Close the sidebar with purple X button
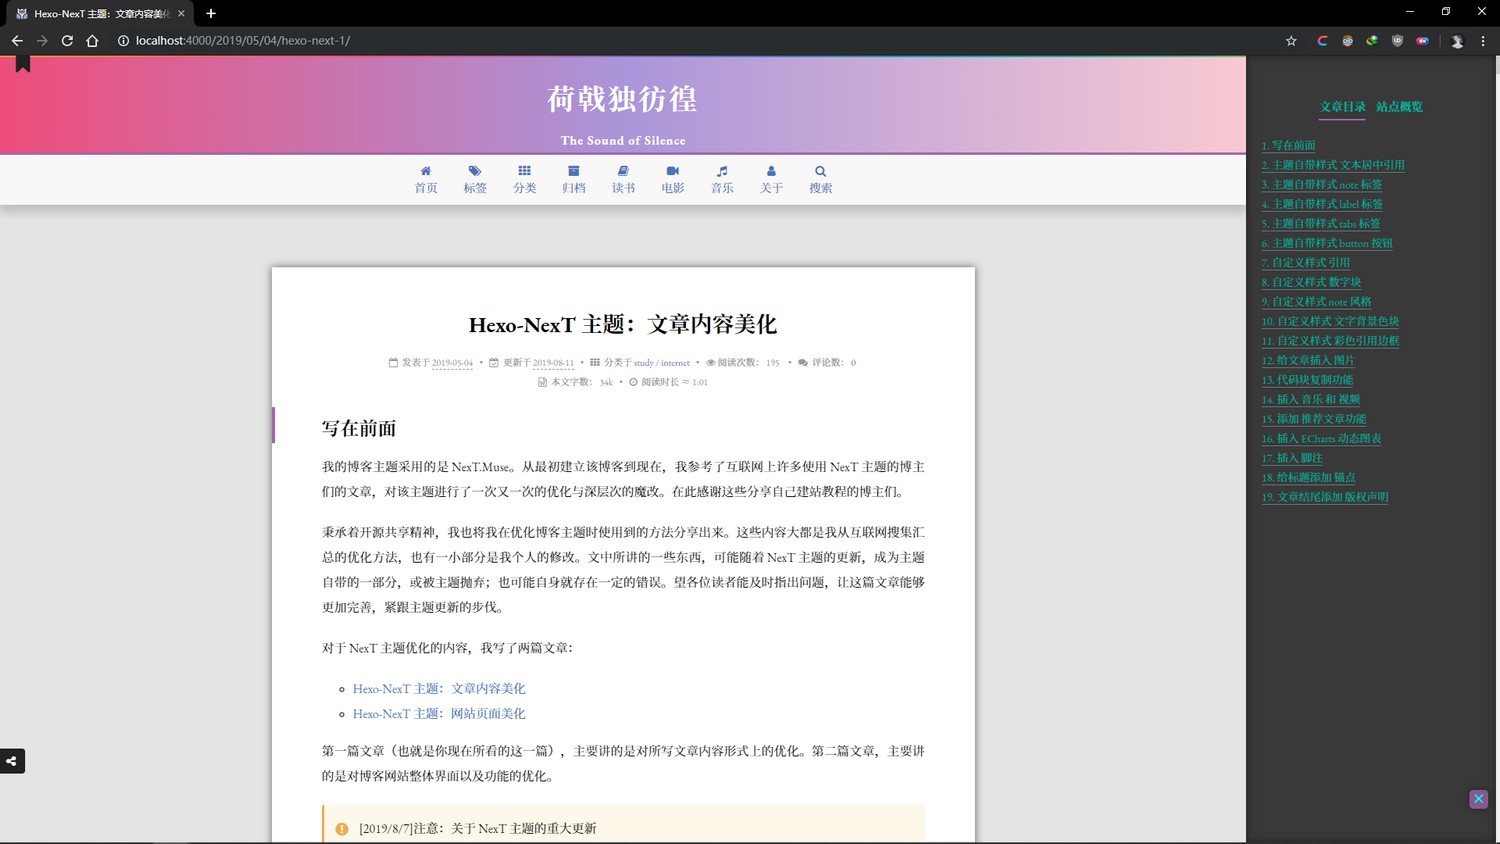The image size is (1500, 844). pos(1478,799)
